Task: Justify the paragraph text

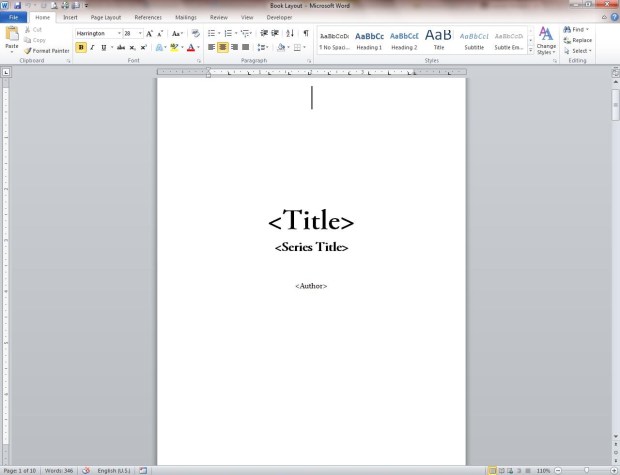Action: tap(246, 47)
